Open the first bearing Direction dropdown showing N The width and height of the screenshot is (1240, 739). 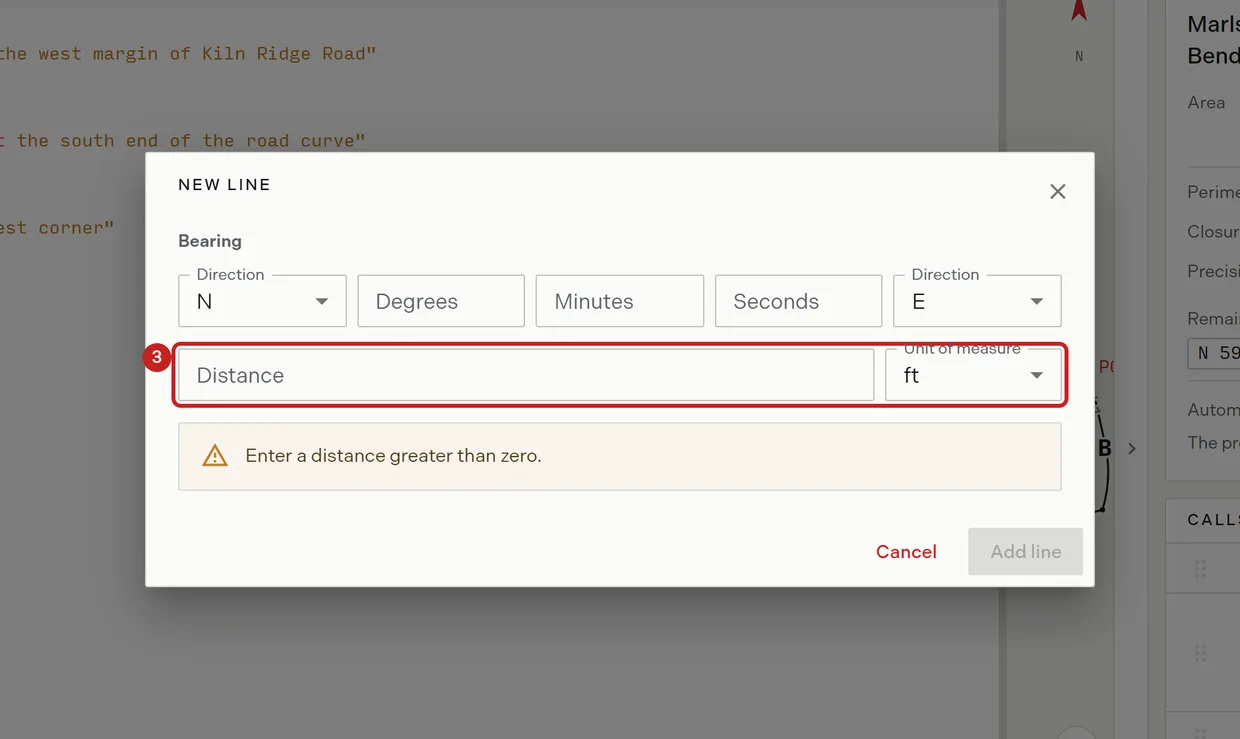(x=262, y=301)
